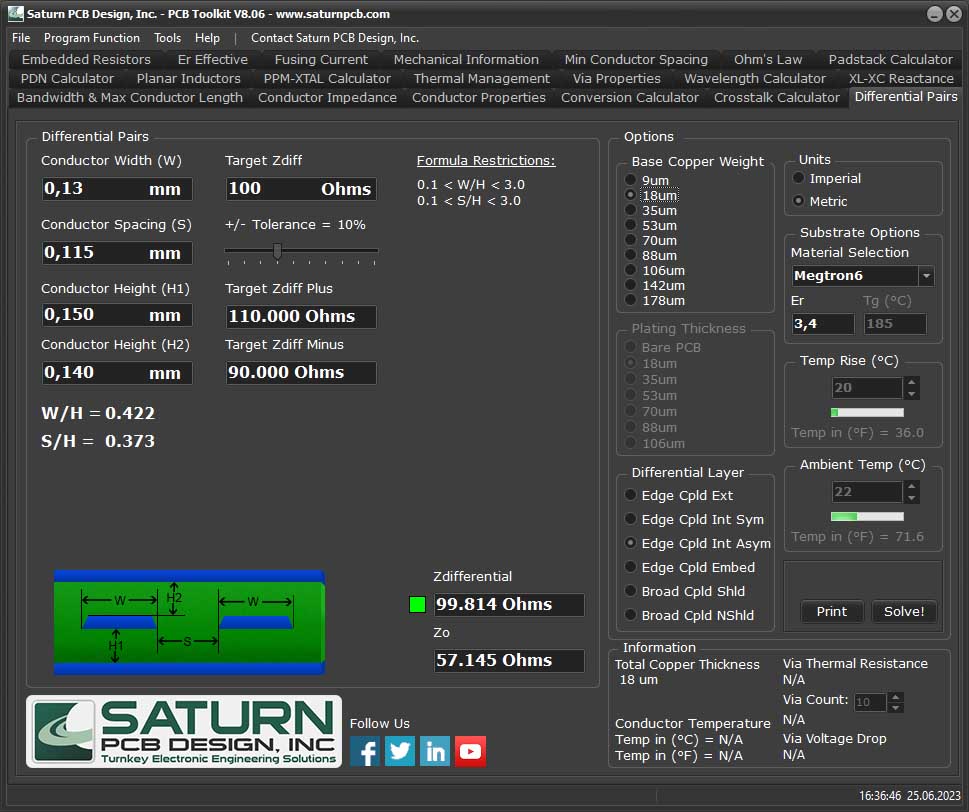Click the Conductor Width input field
This screenshot has height=812, width=969.
[x=116, y=189]
